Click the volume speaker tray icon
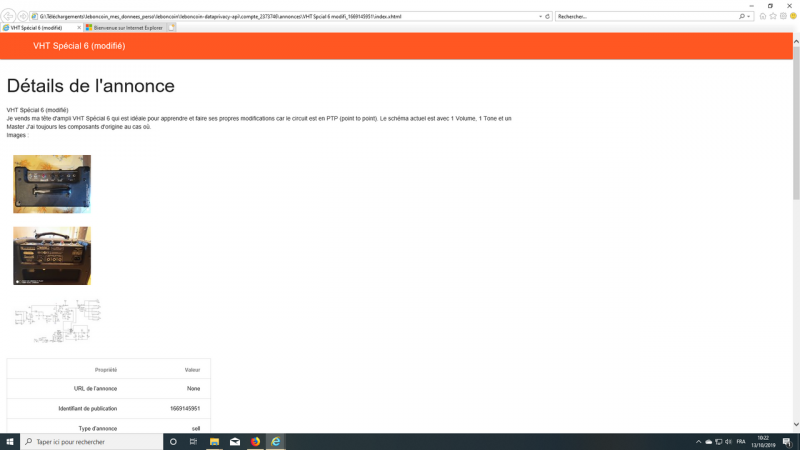Screen dimensions: 800x450 tap(729, 441)
